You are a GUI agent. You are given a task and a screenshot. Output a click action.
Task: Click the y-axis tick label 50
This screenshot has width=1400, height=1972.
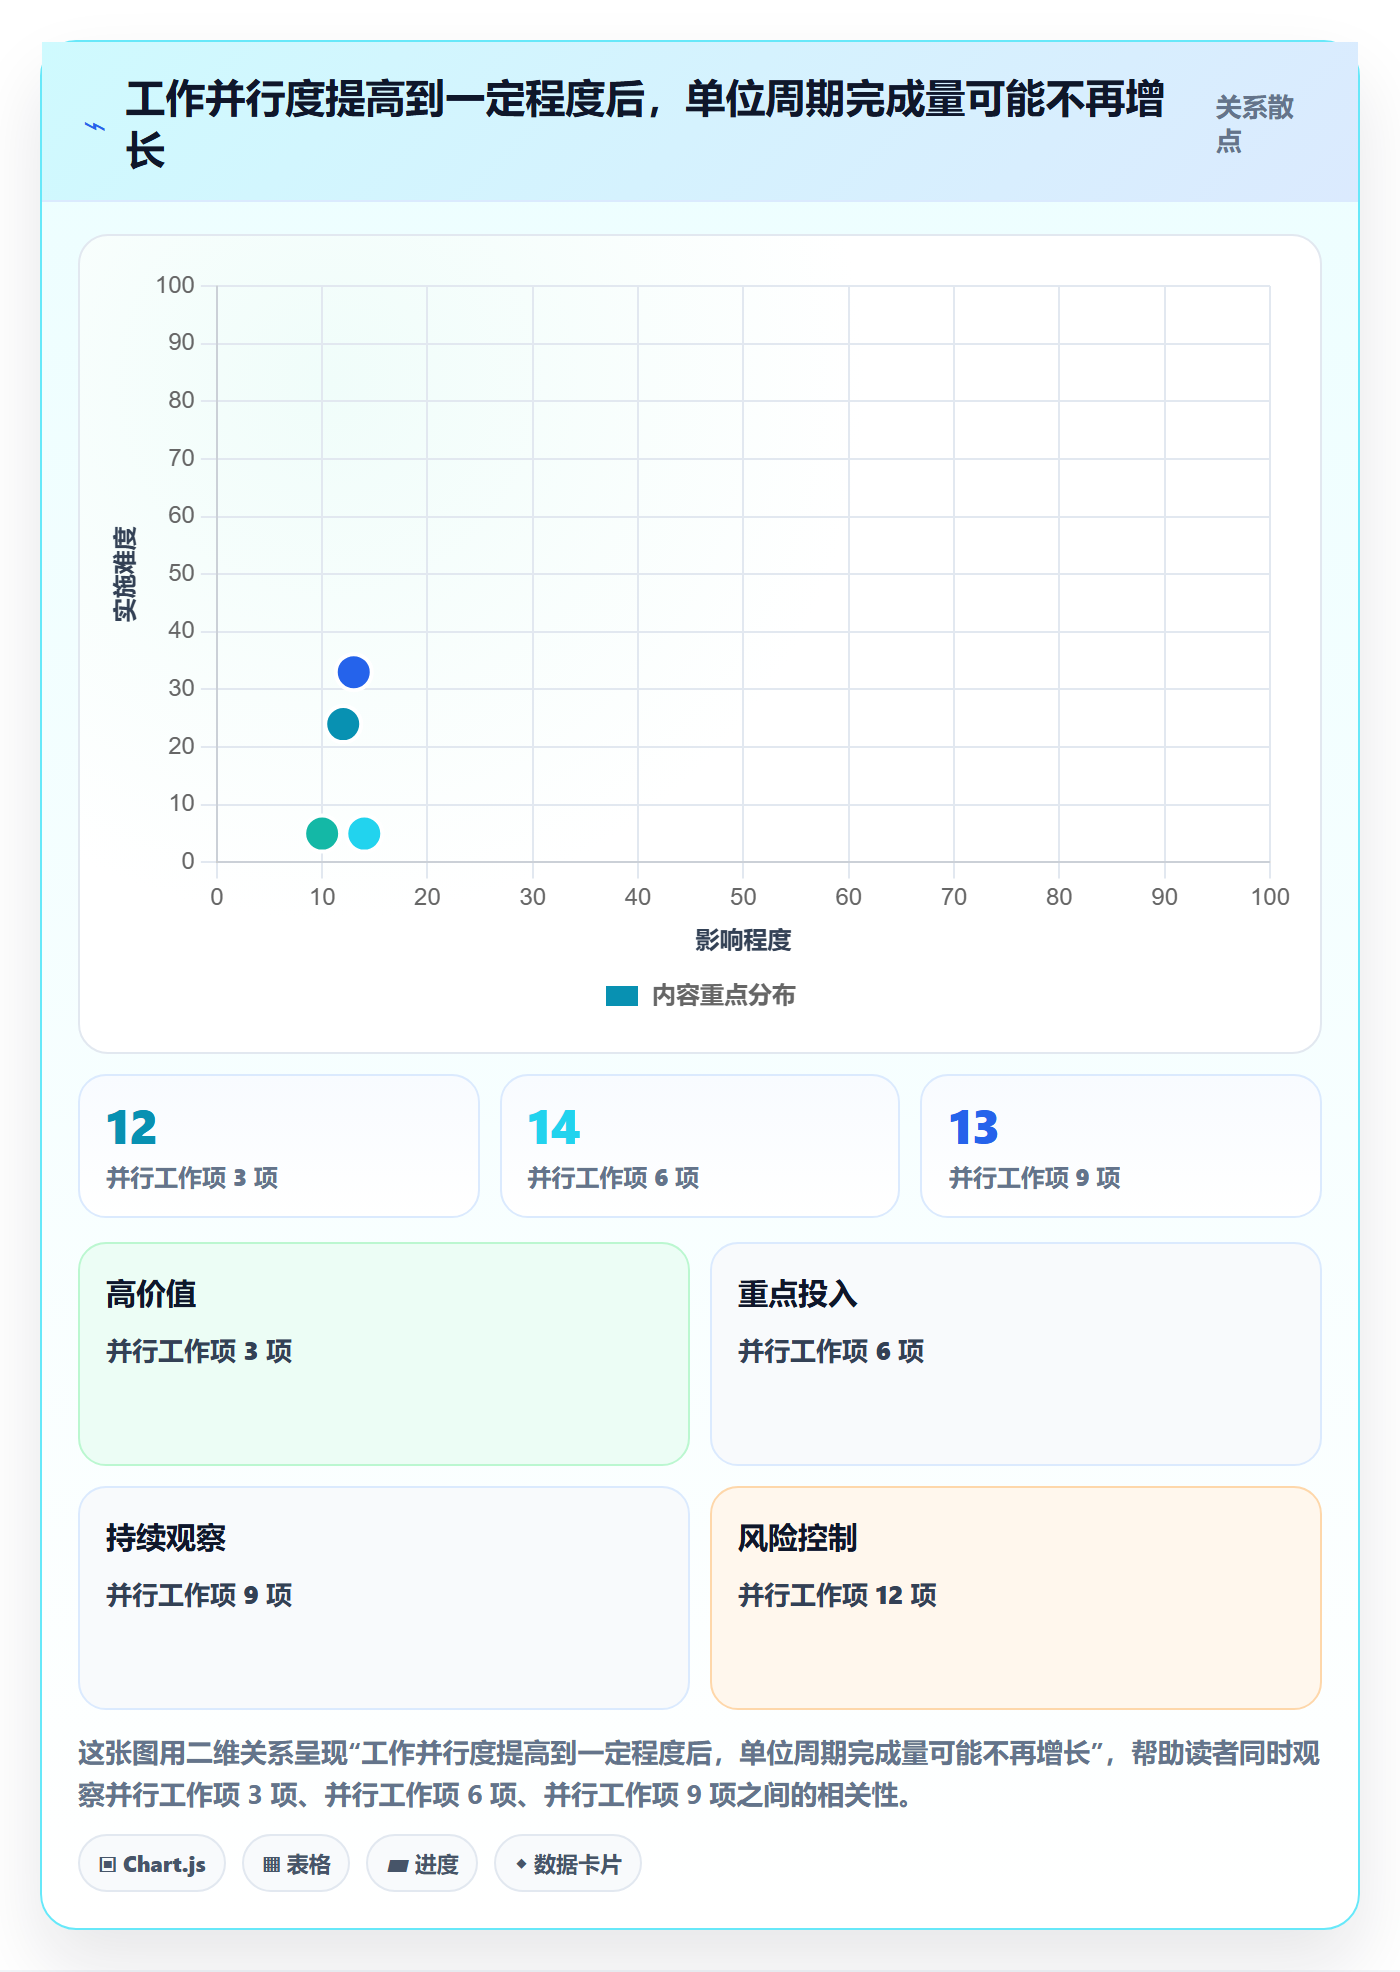pyautogui.click(x=181, y=573)
